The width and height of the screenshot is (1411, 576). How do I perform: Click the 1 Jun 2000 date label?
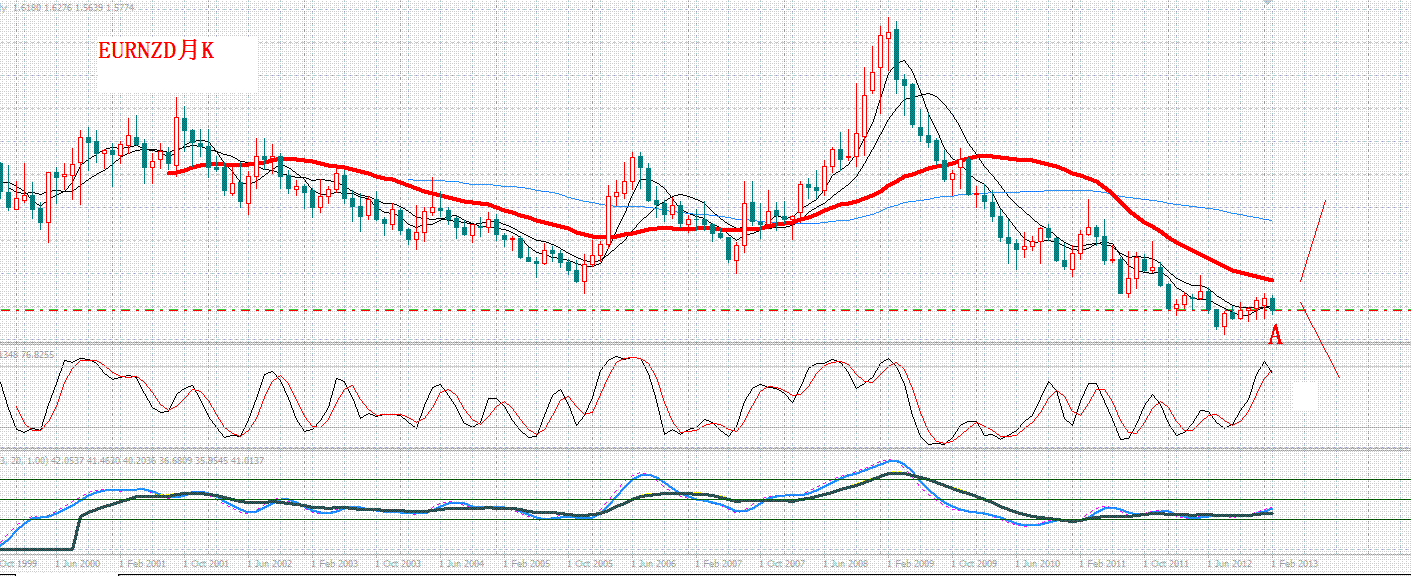(79, 564)
